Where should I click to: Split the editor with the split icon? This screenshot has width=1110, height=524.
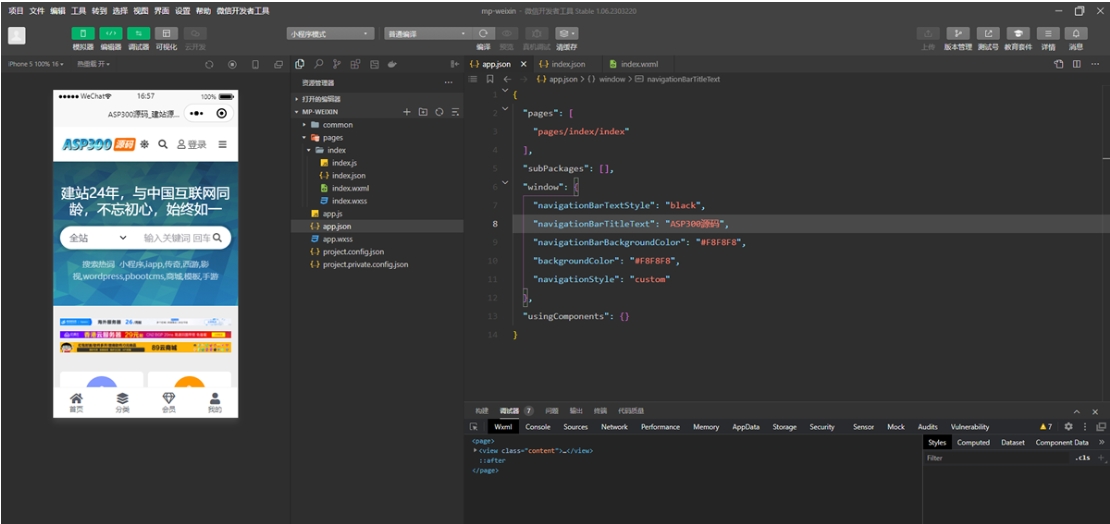click(1077, 64)
